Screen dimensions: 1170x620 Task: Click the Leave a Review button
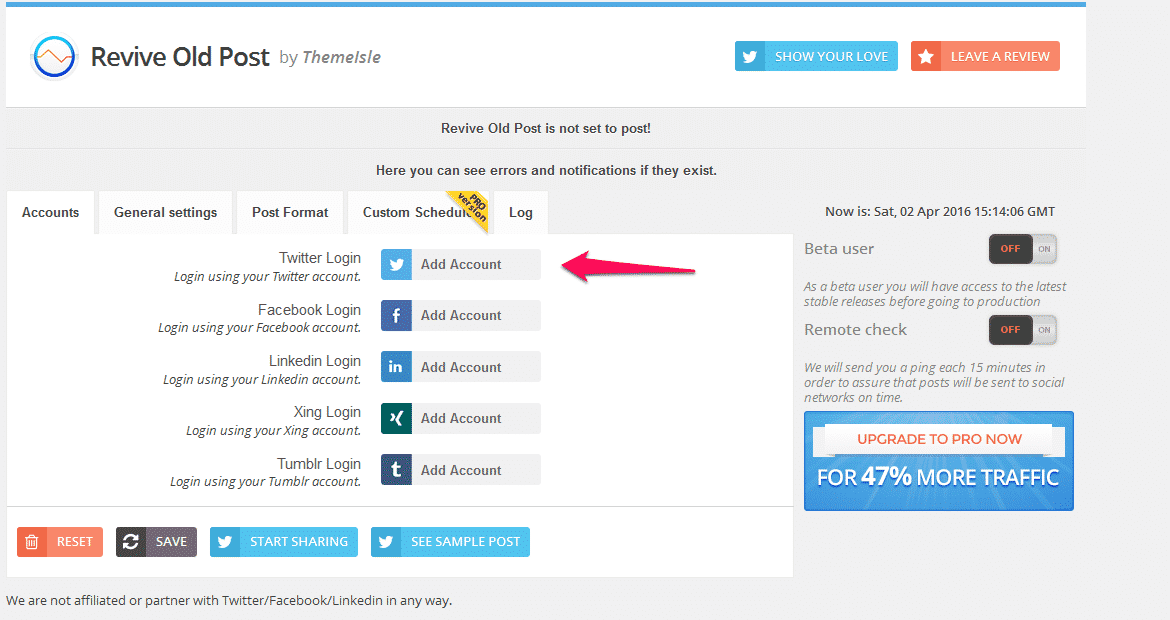point(985,57)
